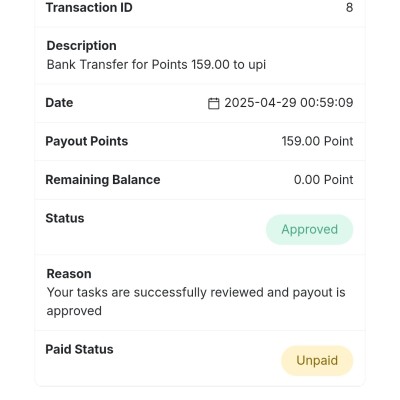This screenshot has width=400, height=400.
Task: Click the Date row label
Action: [59, 103]
